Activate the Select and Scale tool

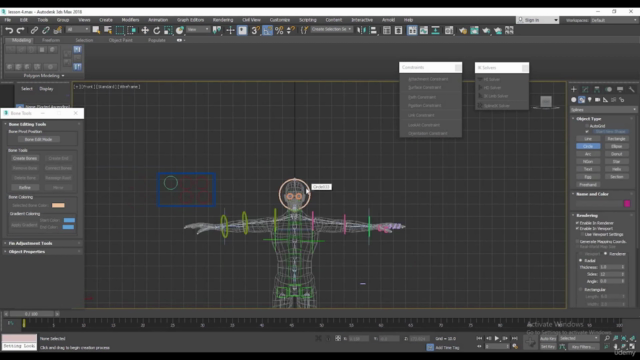tap(168, 30)
